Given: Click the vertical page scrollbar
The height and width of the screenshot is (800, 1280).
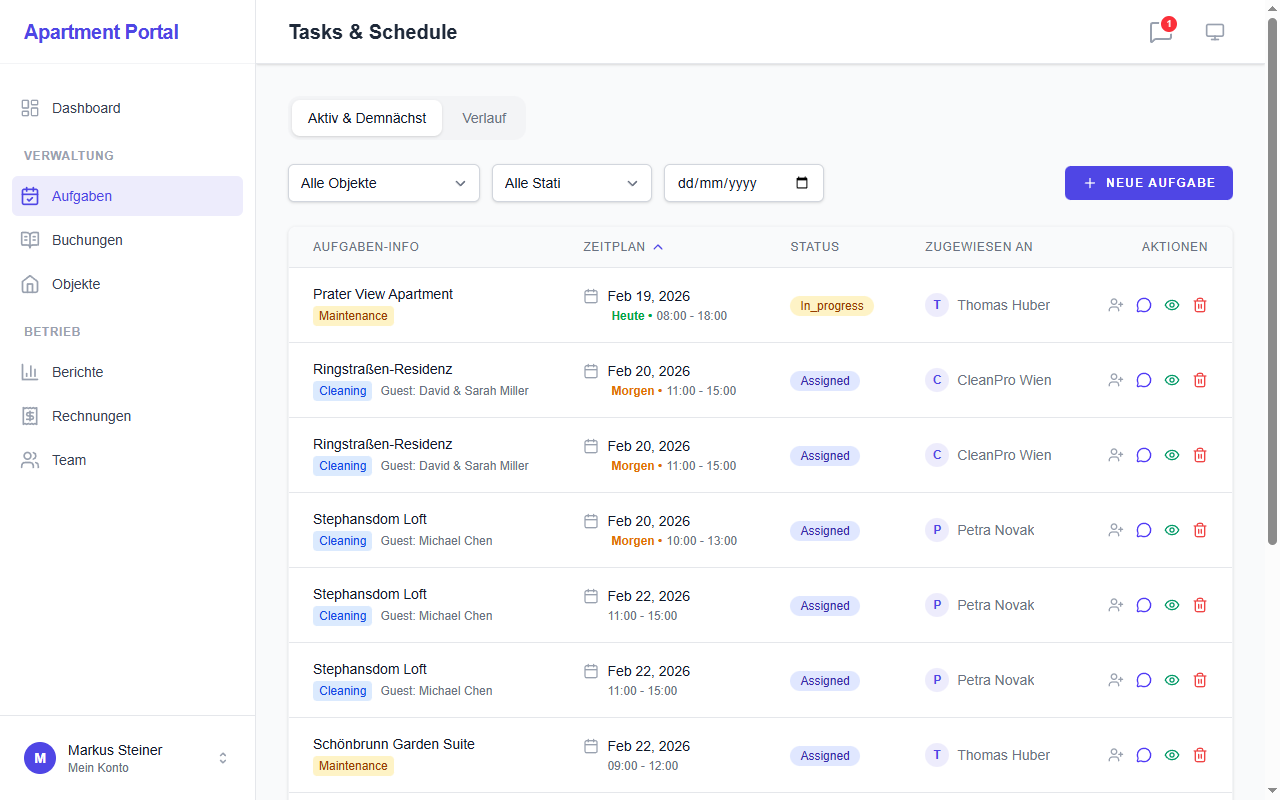Looking at the screenshot, I should [1272, 280].
